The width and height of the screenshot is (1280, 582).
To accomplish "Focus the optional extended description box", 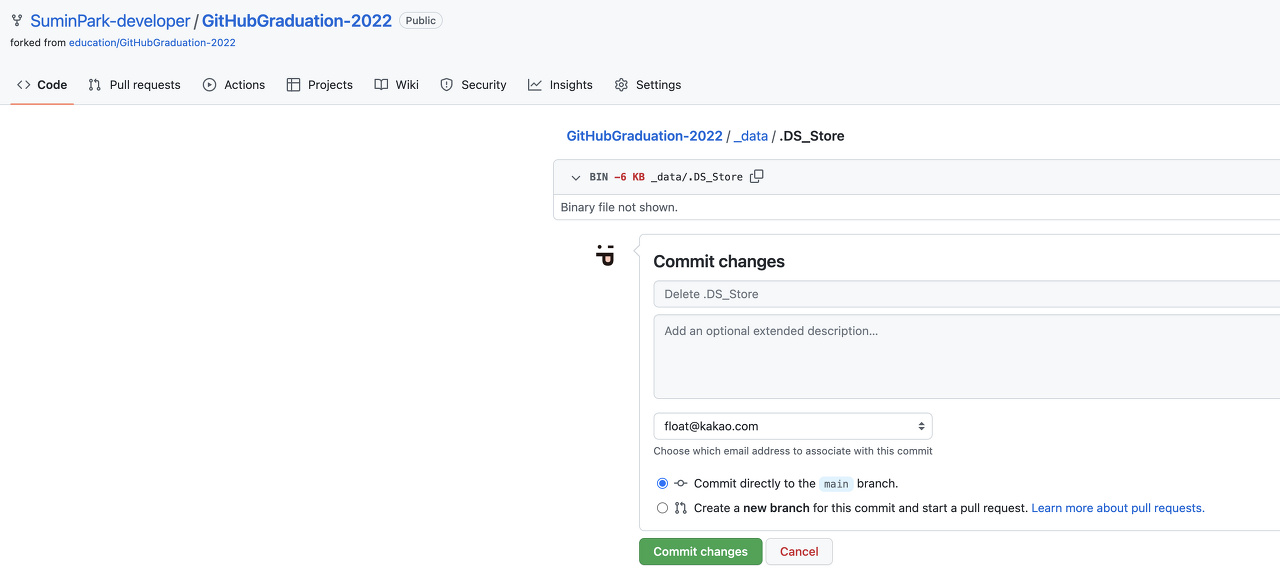I will 966,357.
